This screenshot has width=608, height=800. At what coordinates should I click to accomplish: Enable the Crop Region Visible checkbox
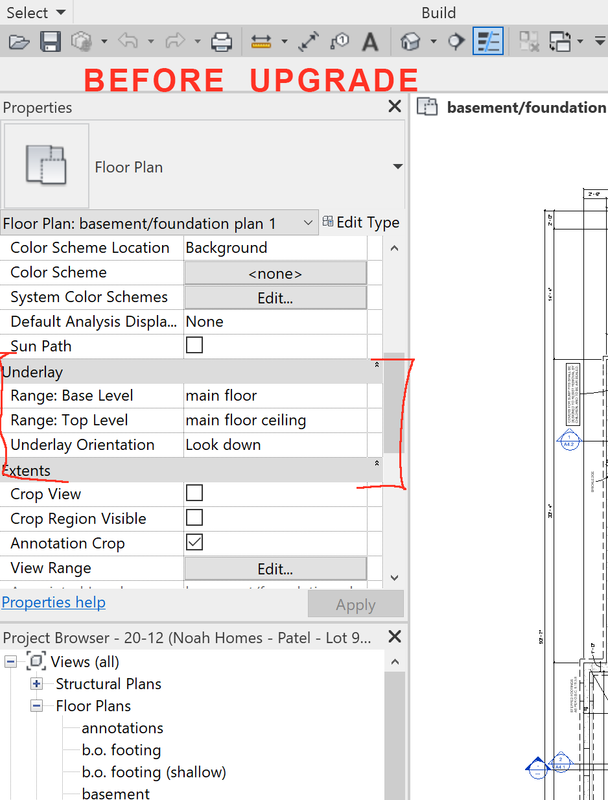(x=194, y=517)
